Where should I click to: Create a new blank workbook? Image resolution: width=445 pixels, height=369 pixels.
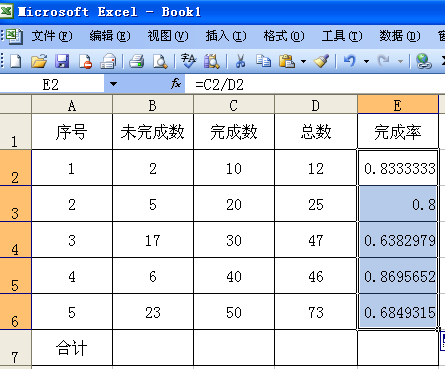click(x=16, y=61)
